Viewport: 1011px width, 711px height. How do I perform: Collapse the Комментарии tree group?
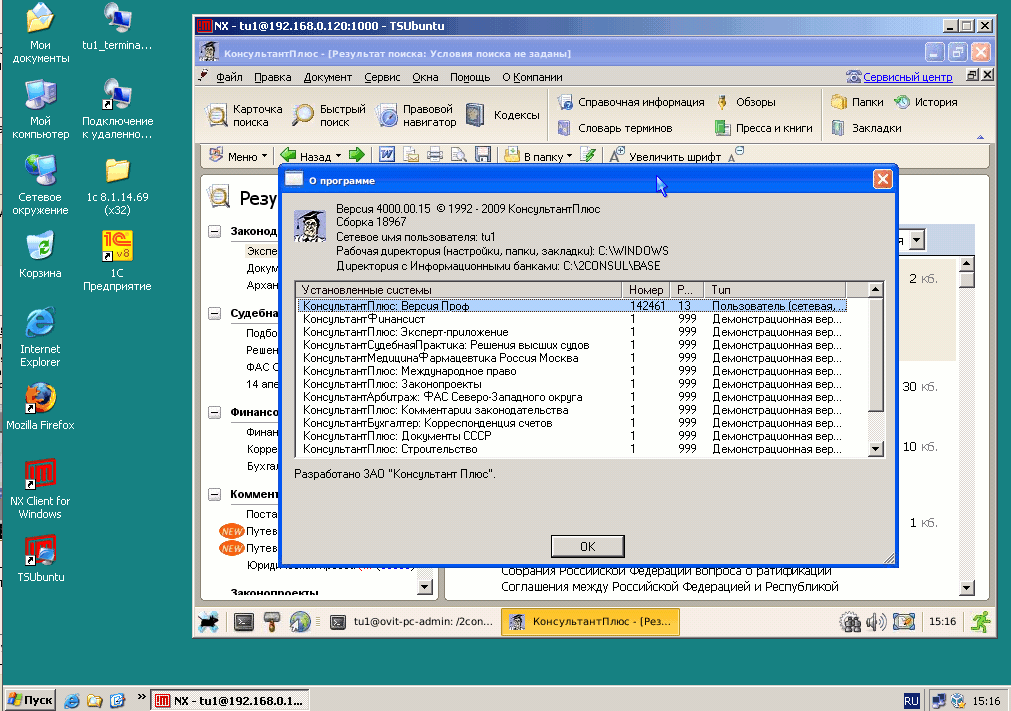(x=215, y=494)
